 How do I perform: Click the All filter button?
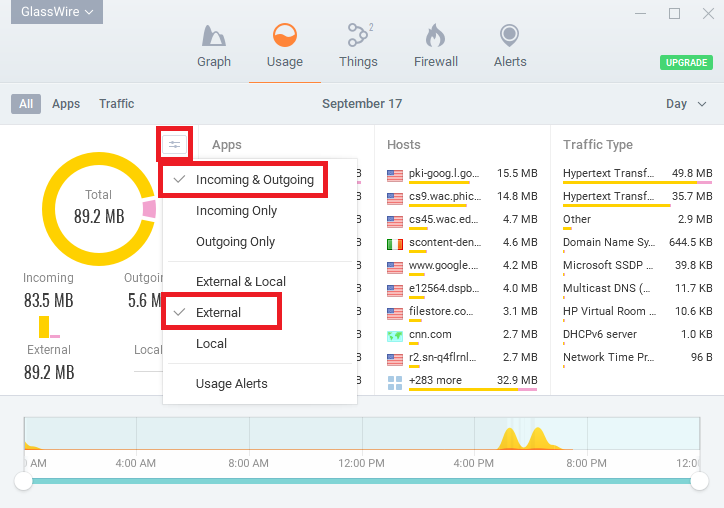26,104
